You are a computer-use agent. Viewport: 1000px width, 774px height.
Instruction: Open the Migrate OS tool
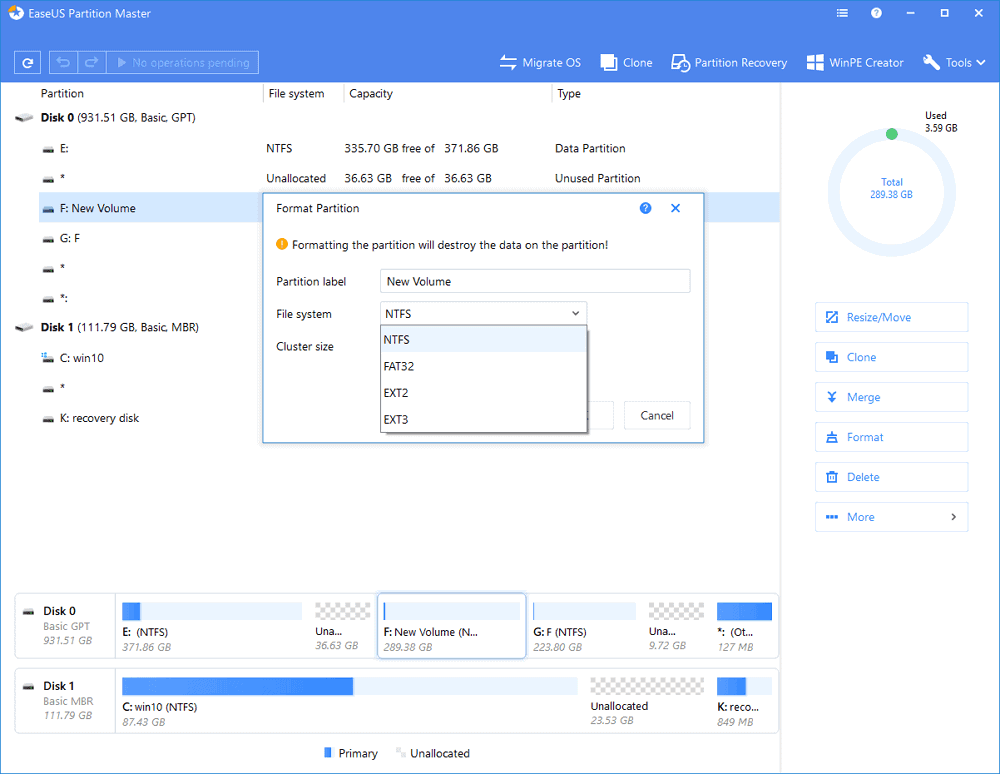click(540, 62)
